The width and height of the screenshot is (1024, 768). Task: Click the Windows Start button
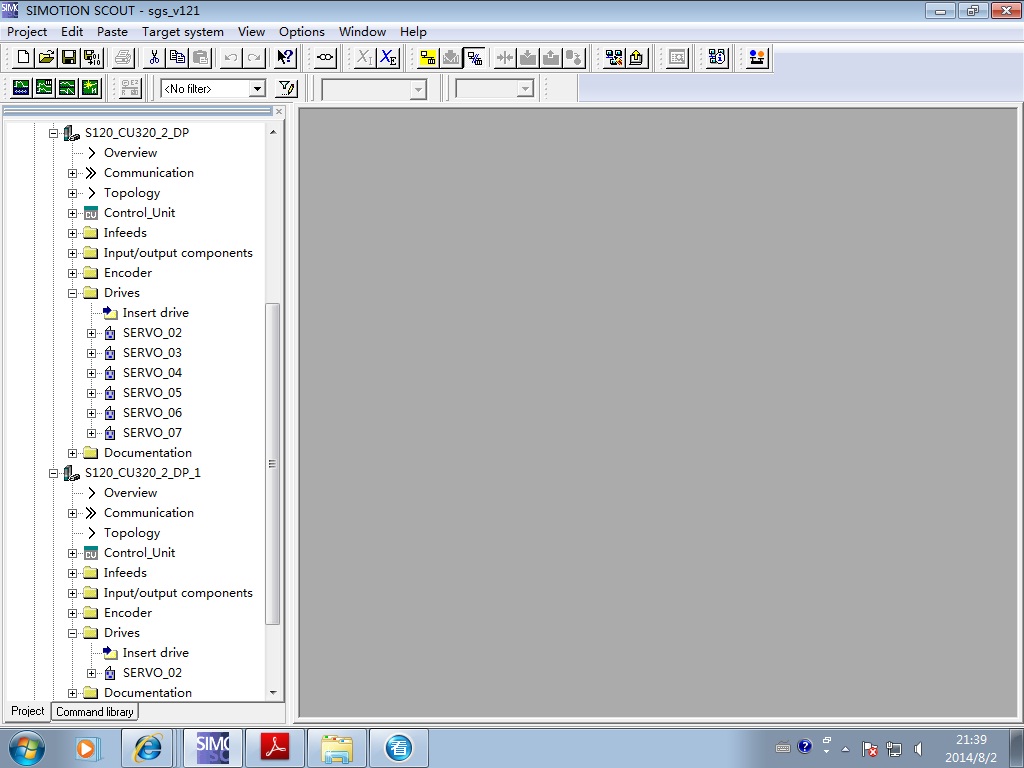pos(27,748)
